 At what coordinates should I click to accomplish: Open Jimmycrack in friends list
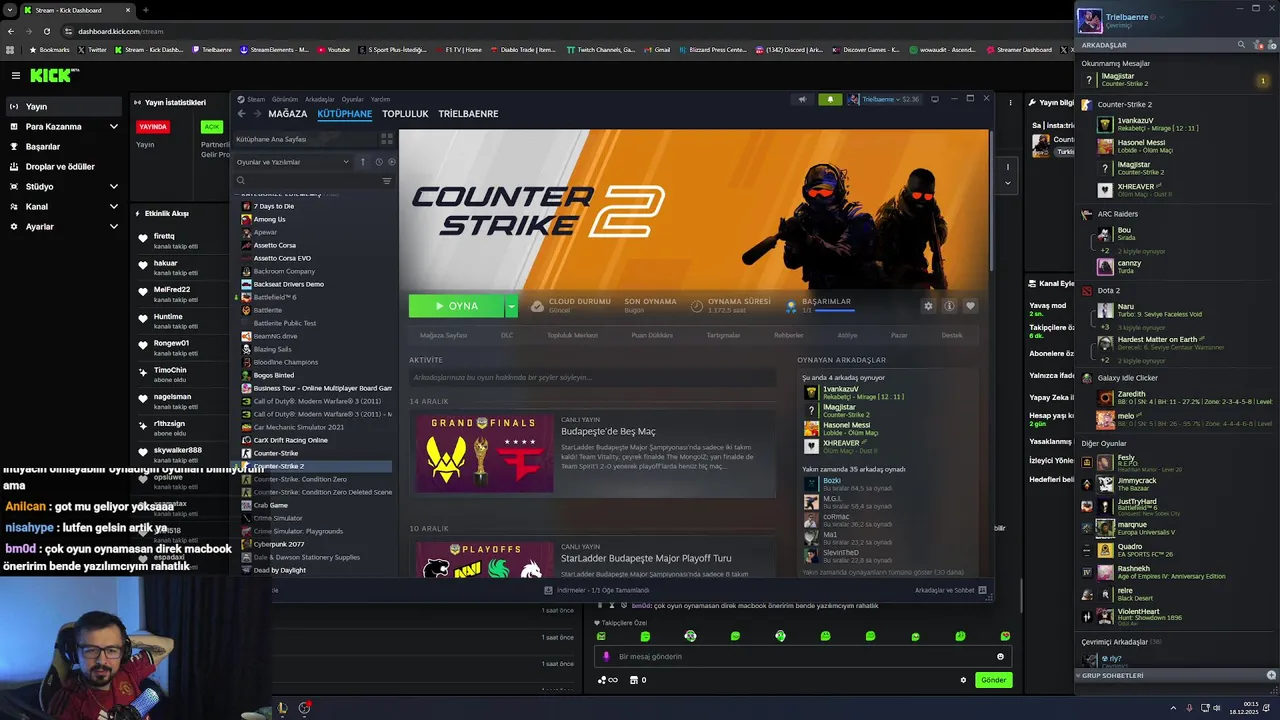point(1136,484)
